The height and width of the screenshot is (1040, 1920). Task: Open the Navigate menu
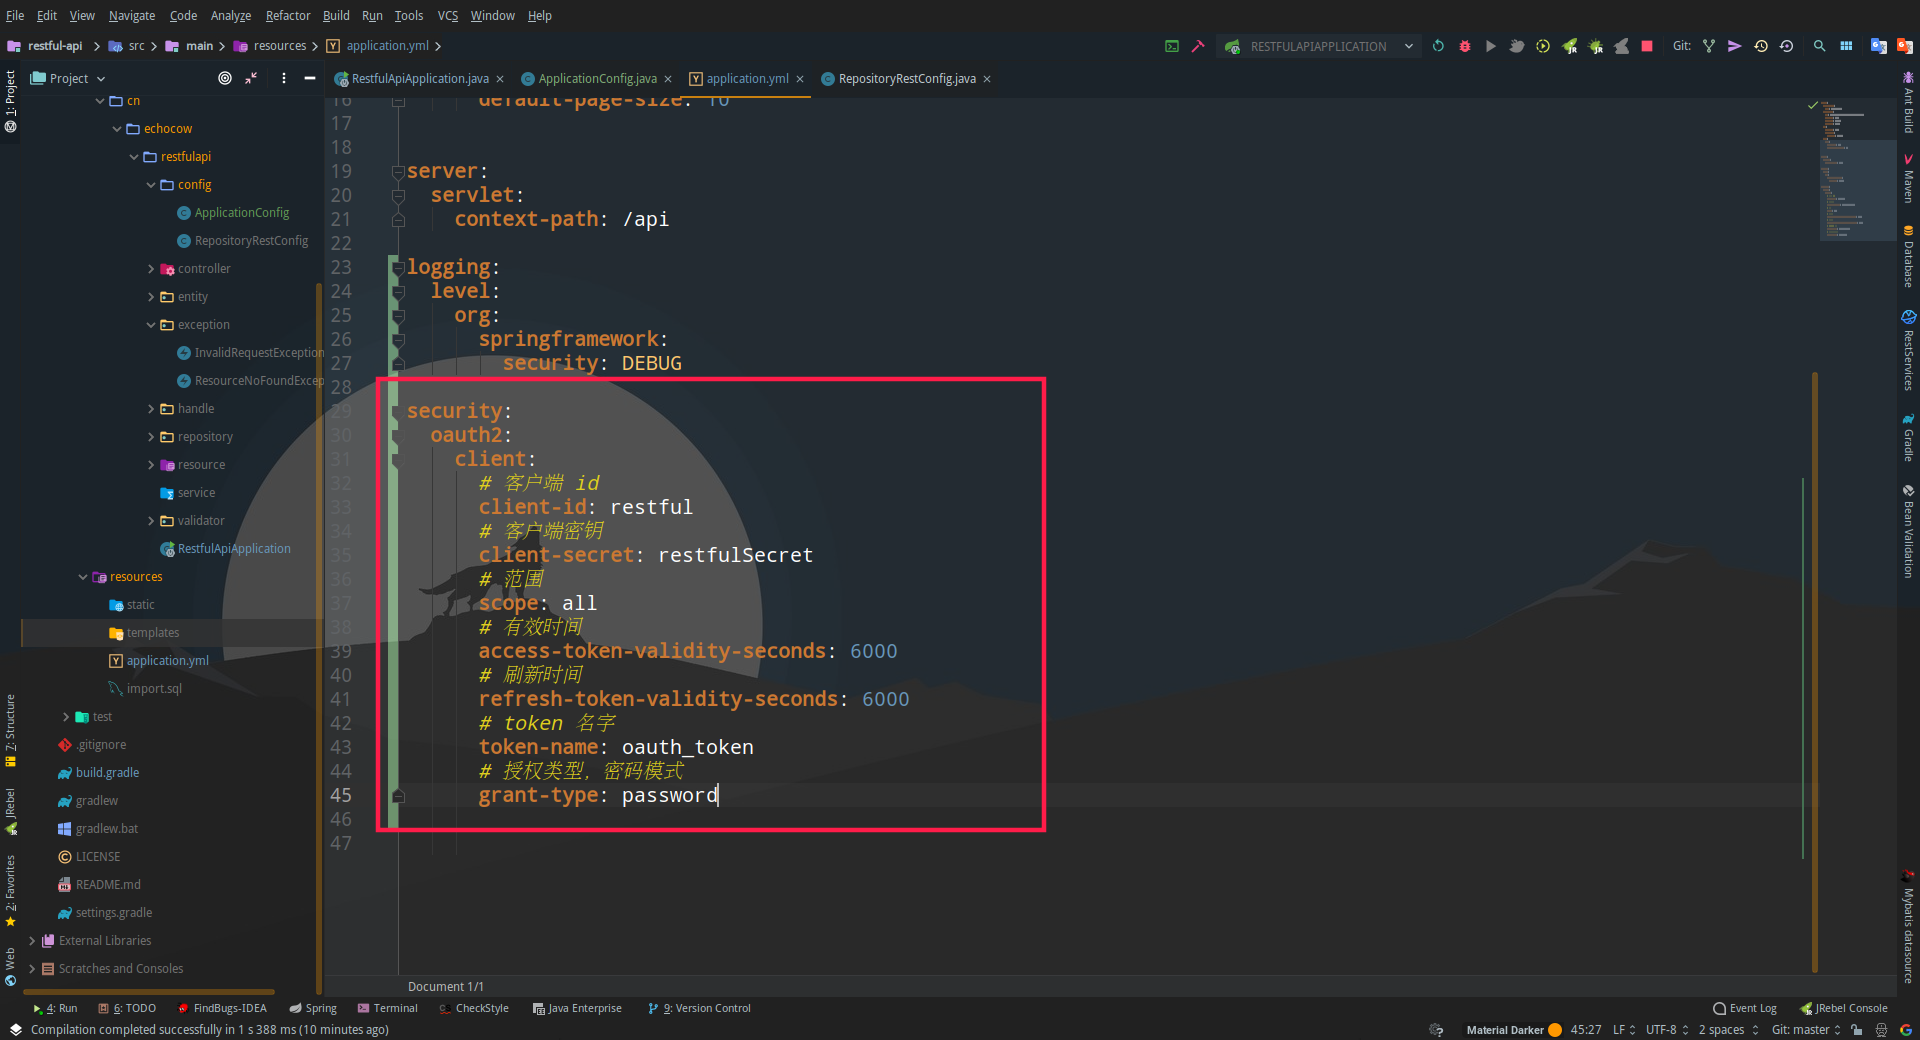[x=132, y=15]
